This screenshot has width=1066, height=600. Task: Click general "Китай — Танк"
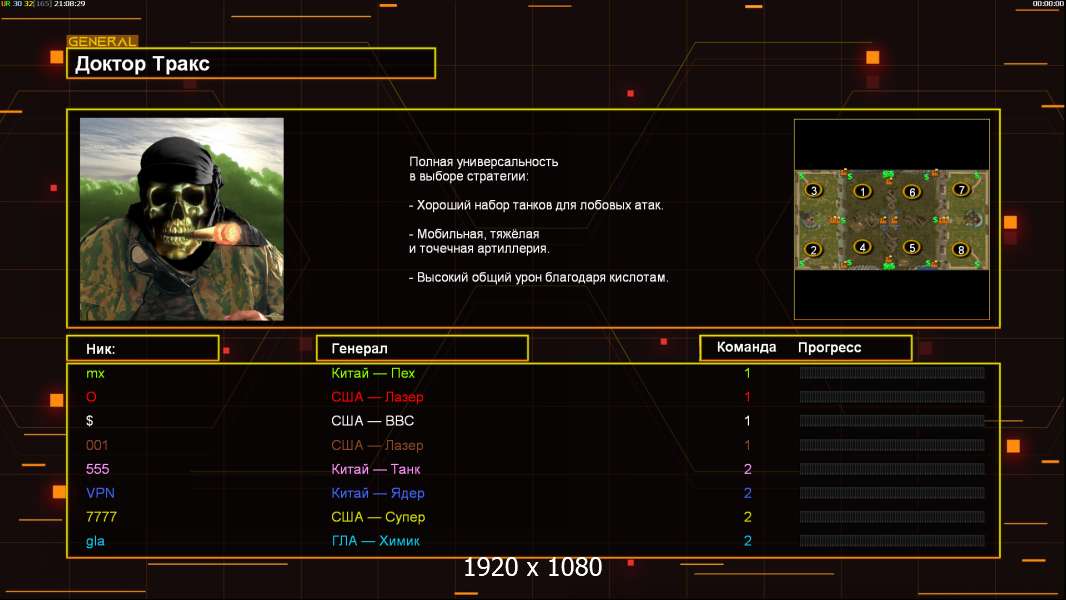[x=376, y=469]
